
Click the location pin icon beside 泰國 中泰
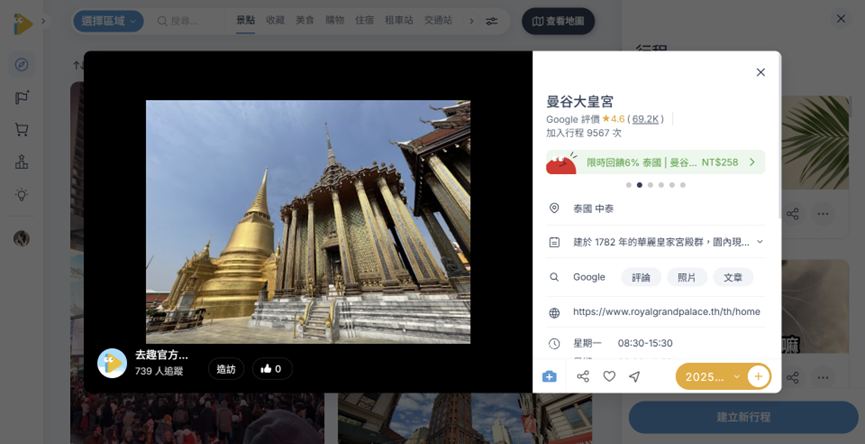point(554,208)
